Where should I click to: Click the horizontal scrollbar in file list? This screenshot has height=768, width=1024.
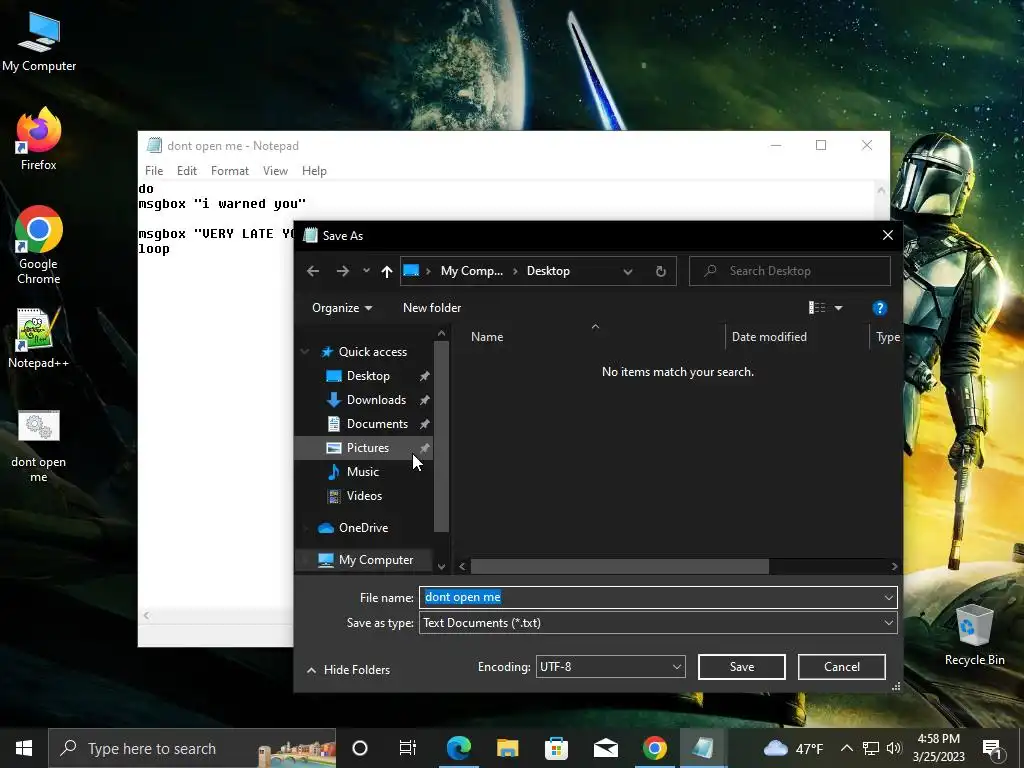pyautogui.click(x=619, y=566)
